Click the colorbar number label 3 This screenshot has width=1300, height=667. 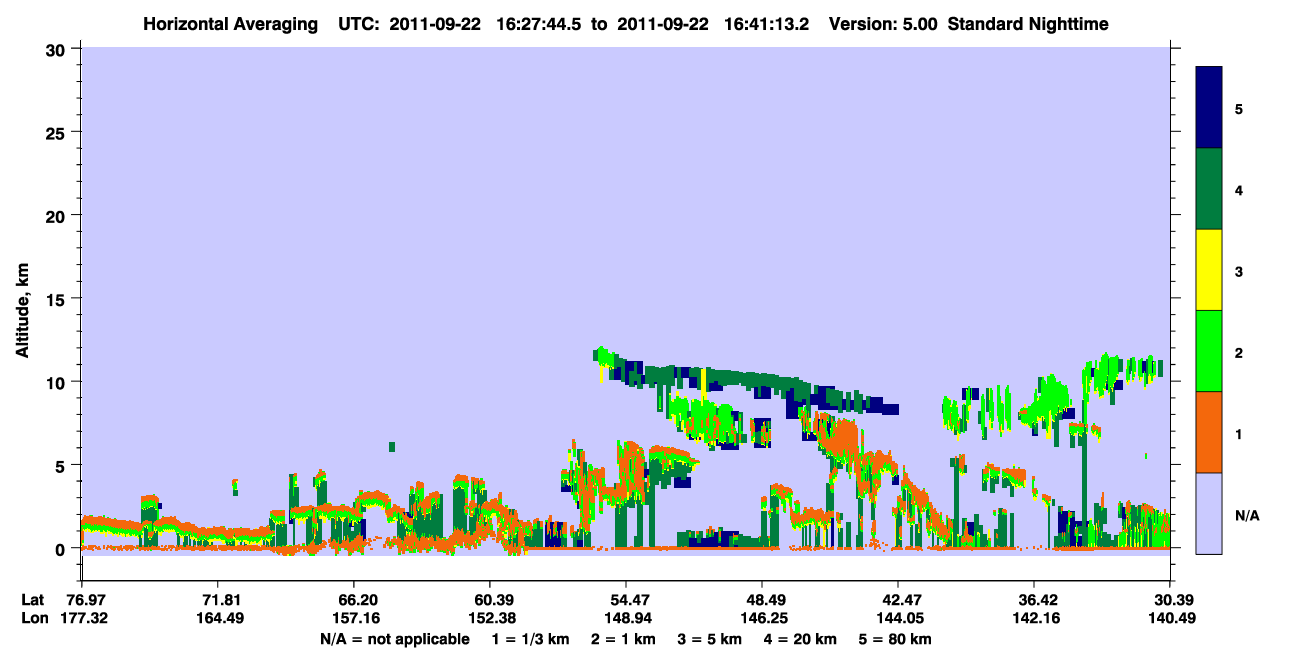pos(1239,270)
